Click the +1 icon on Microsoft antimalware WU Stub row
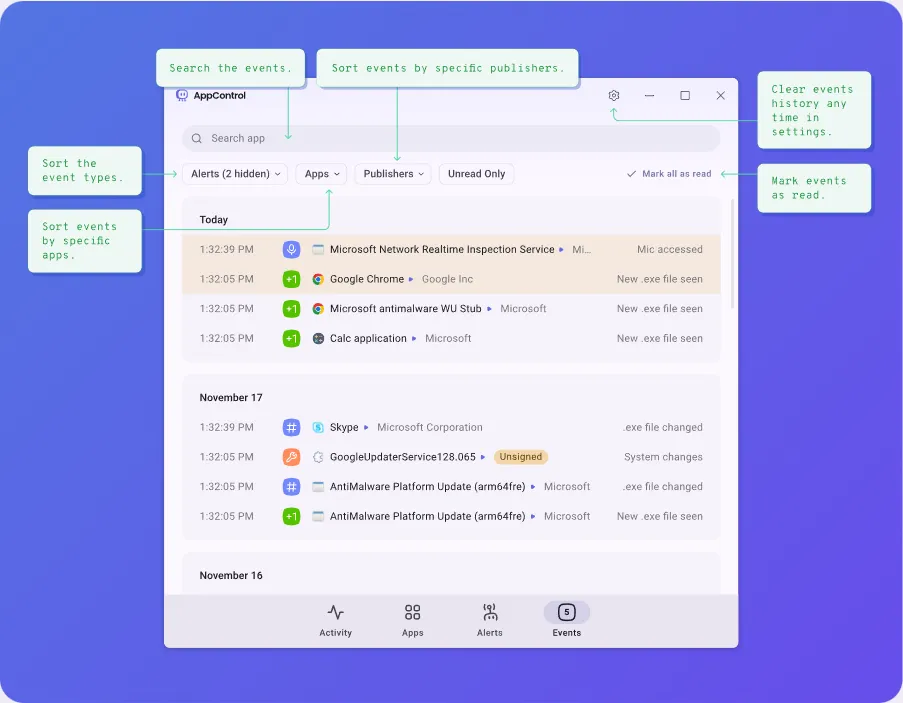Viewport: 903px width, 703px height. pyautogui.click(x=291, y=309)
